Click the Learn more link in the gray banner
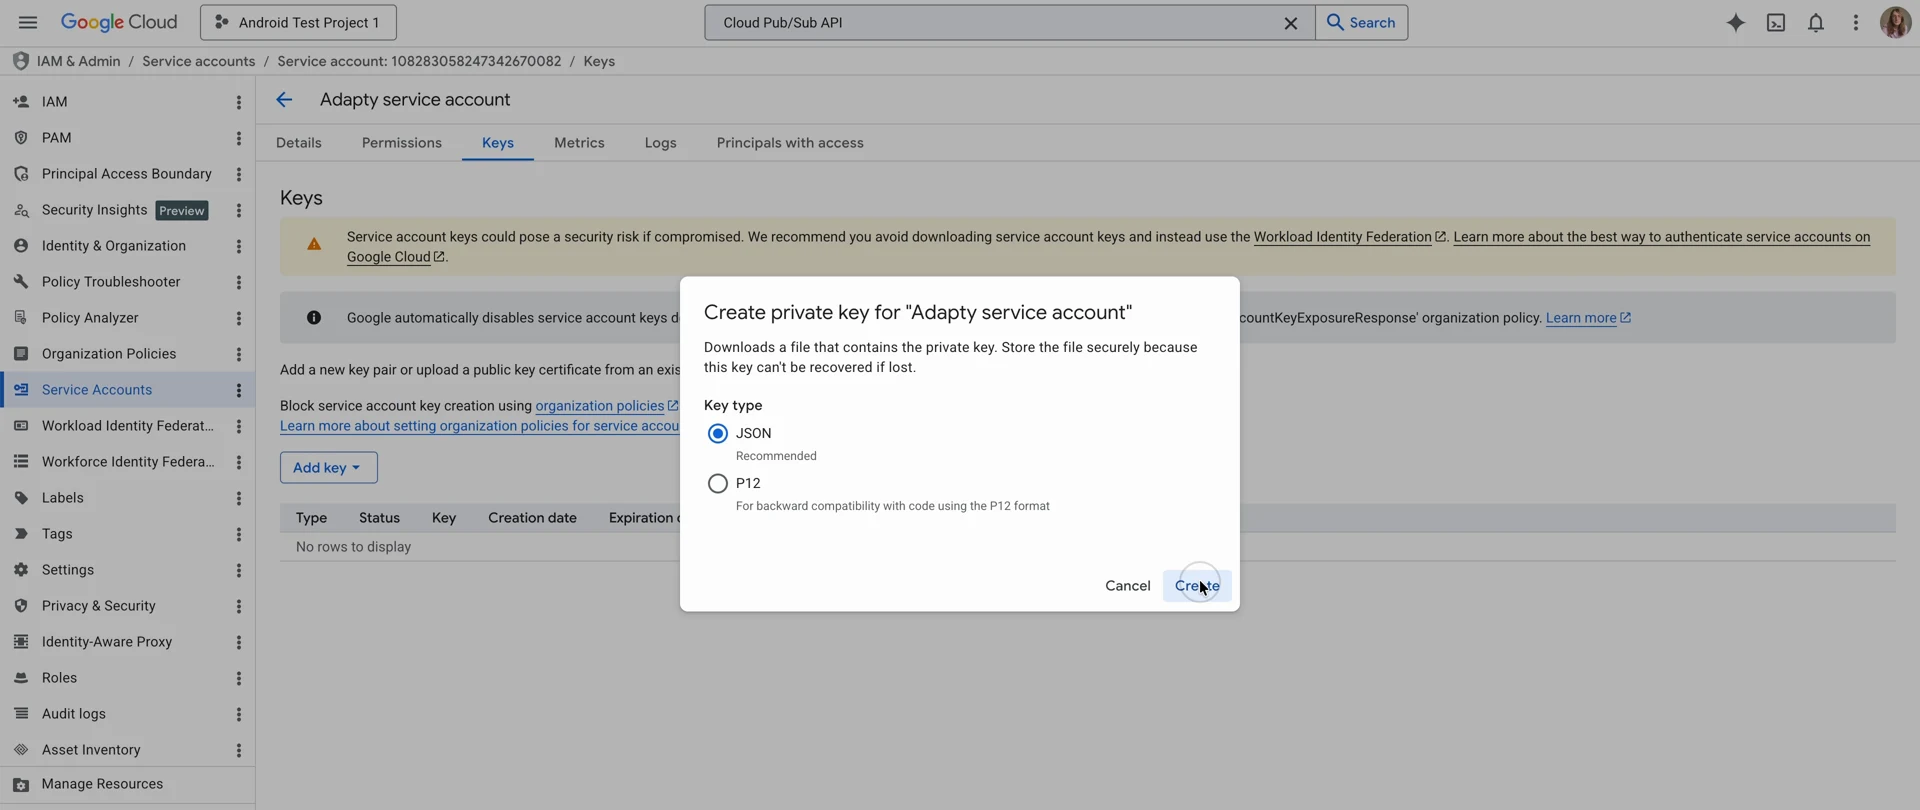This screenshot has width=1920, height=810. click(x=1588, y=318)
